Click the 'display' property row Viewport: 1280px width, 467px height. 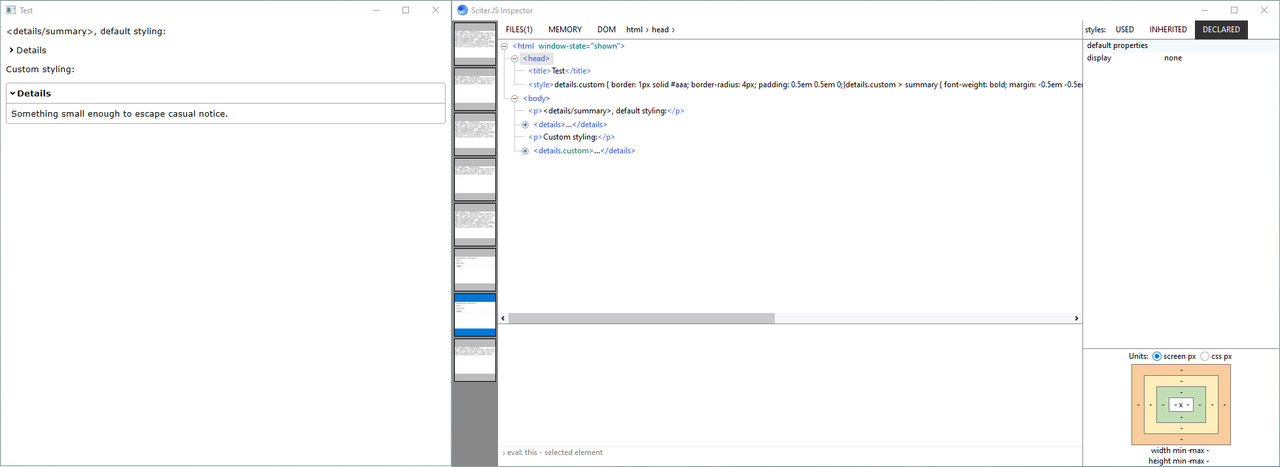[1181, 58]
